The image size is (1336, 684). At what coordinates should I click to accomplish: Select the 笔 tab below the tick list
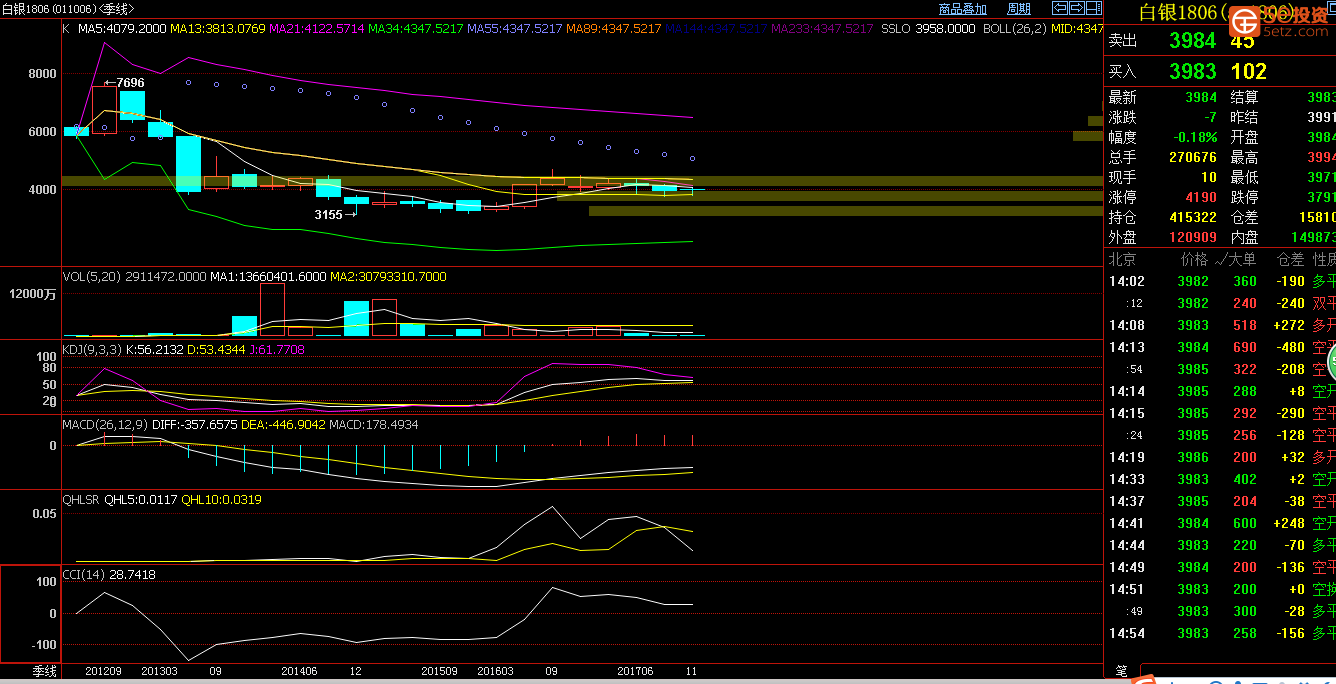1121,672
